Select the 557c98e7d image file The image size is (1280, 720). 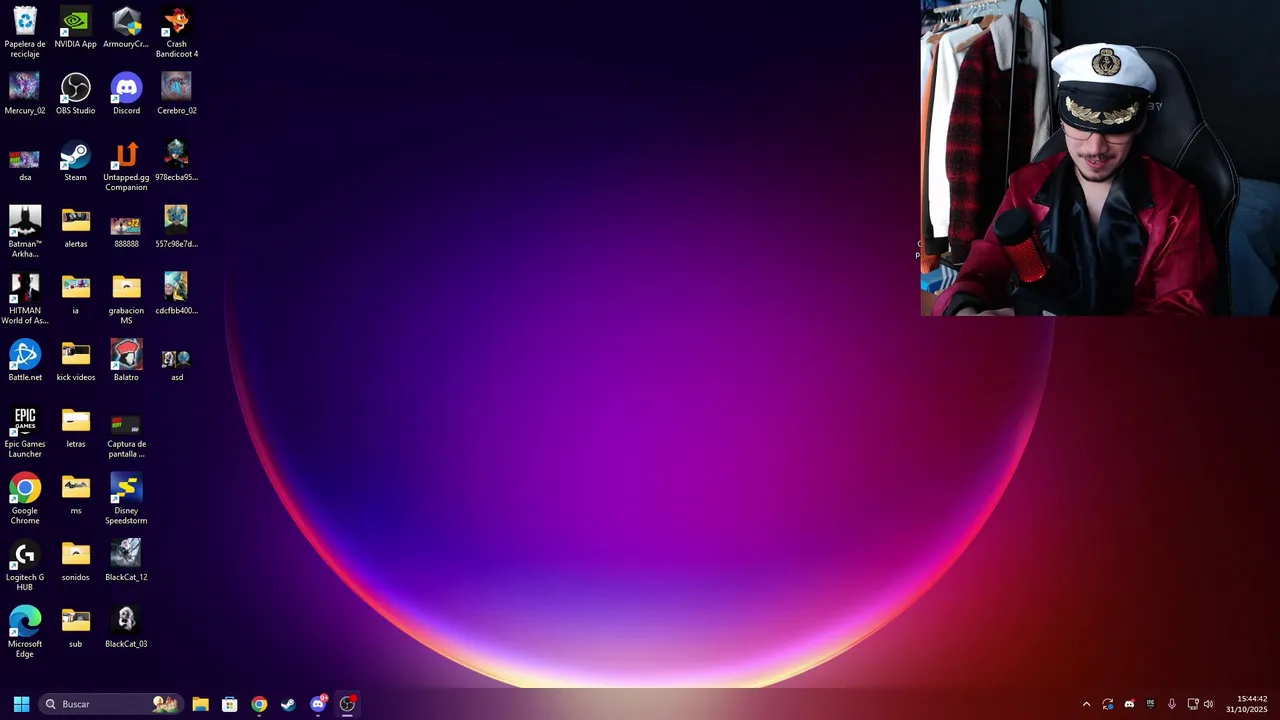pyautogui.click(x=177, y=227)
